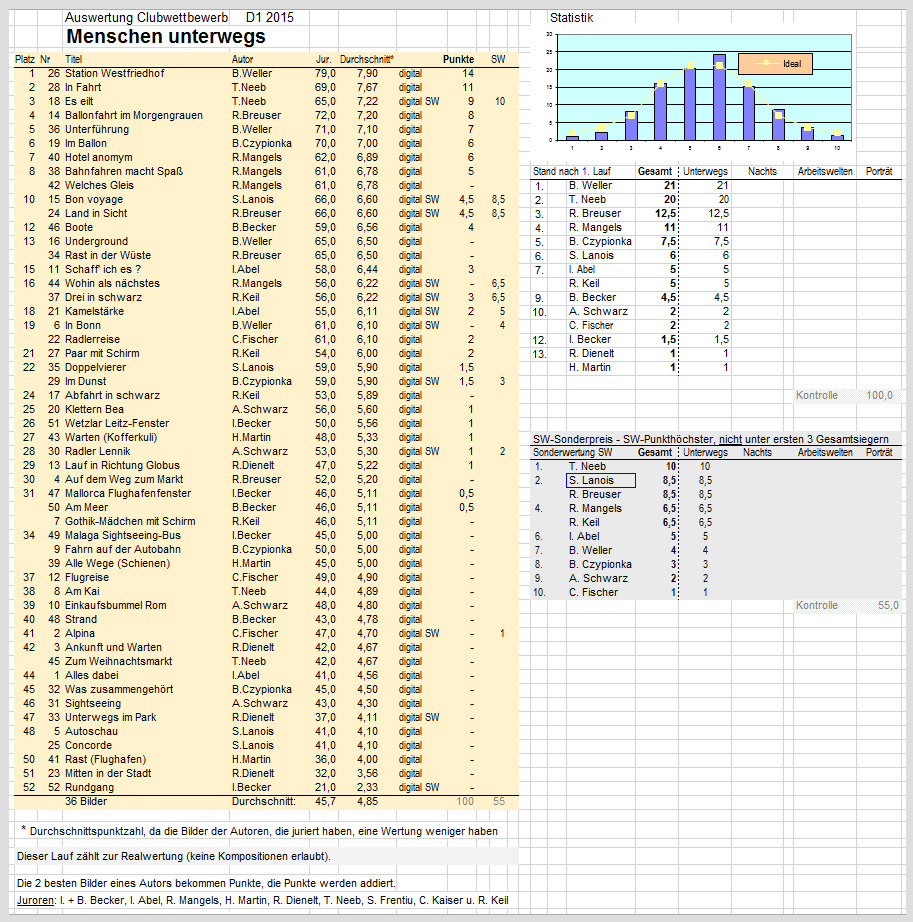Select the 'Autor' column header
The height and width of the screenshot is (922, 913).
click(242, 59)
